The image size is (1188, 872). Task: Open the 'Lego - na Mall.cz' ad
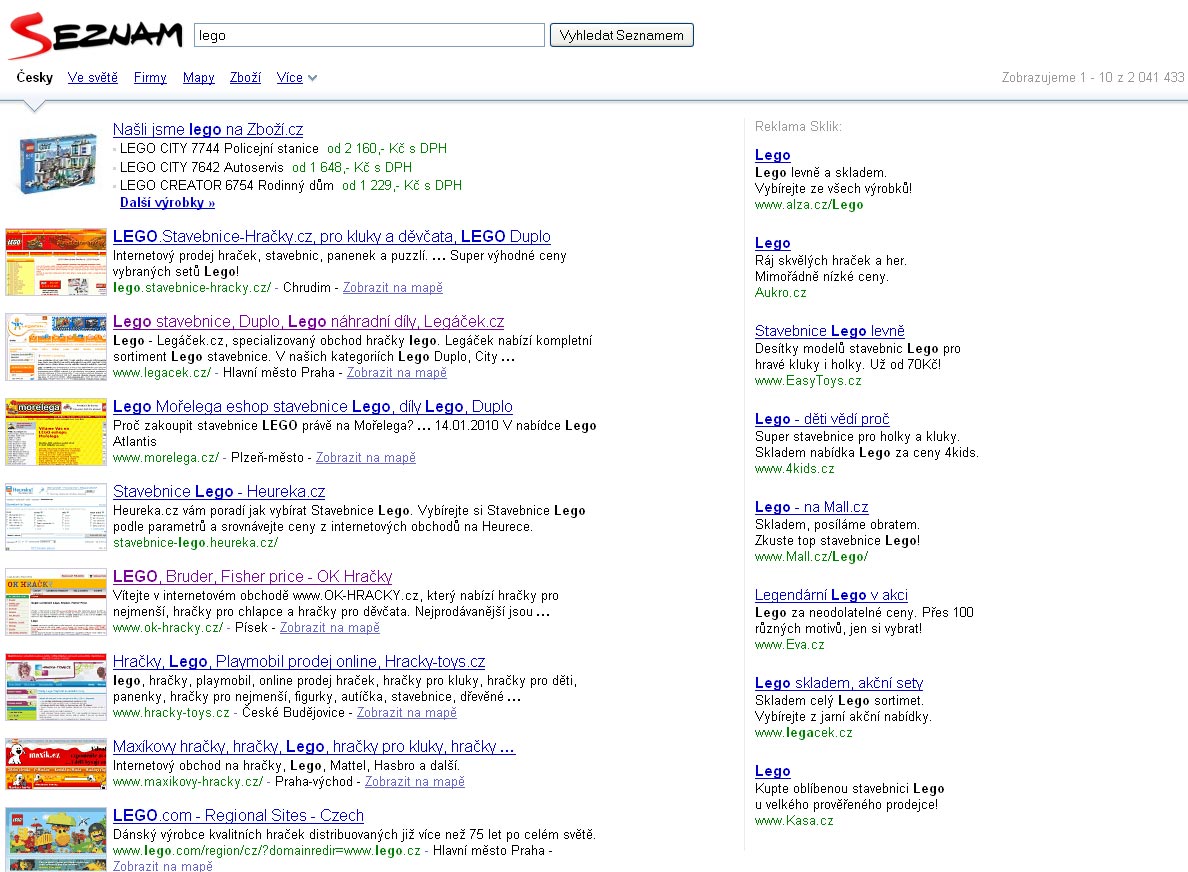tap(811, 507)
